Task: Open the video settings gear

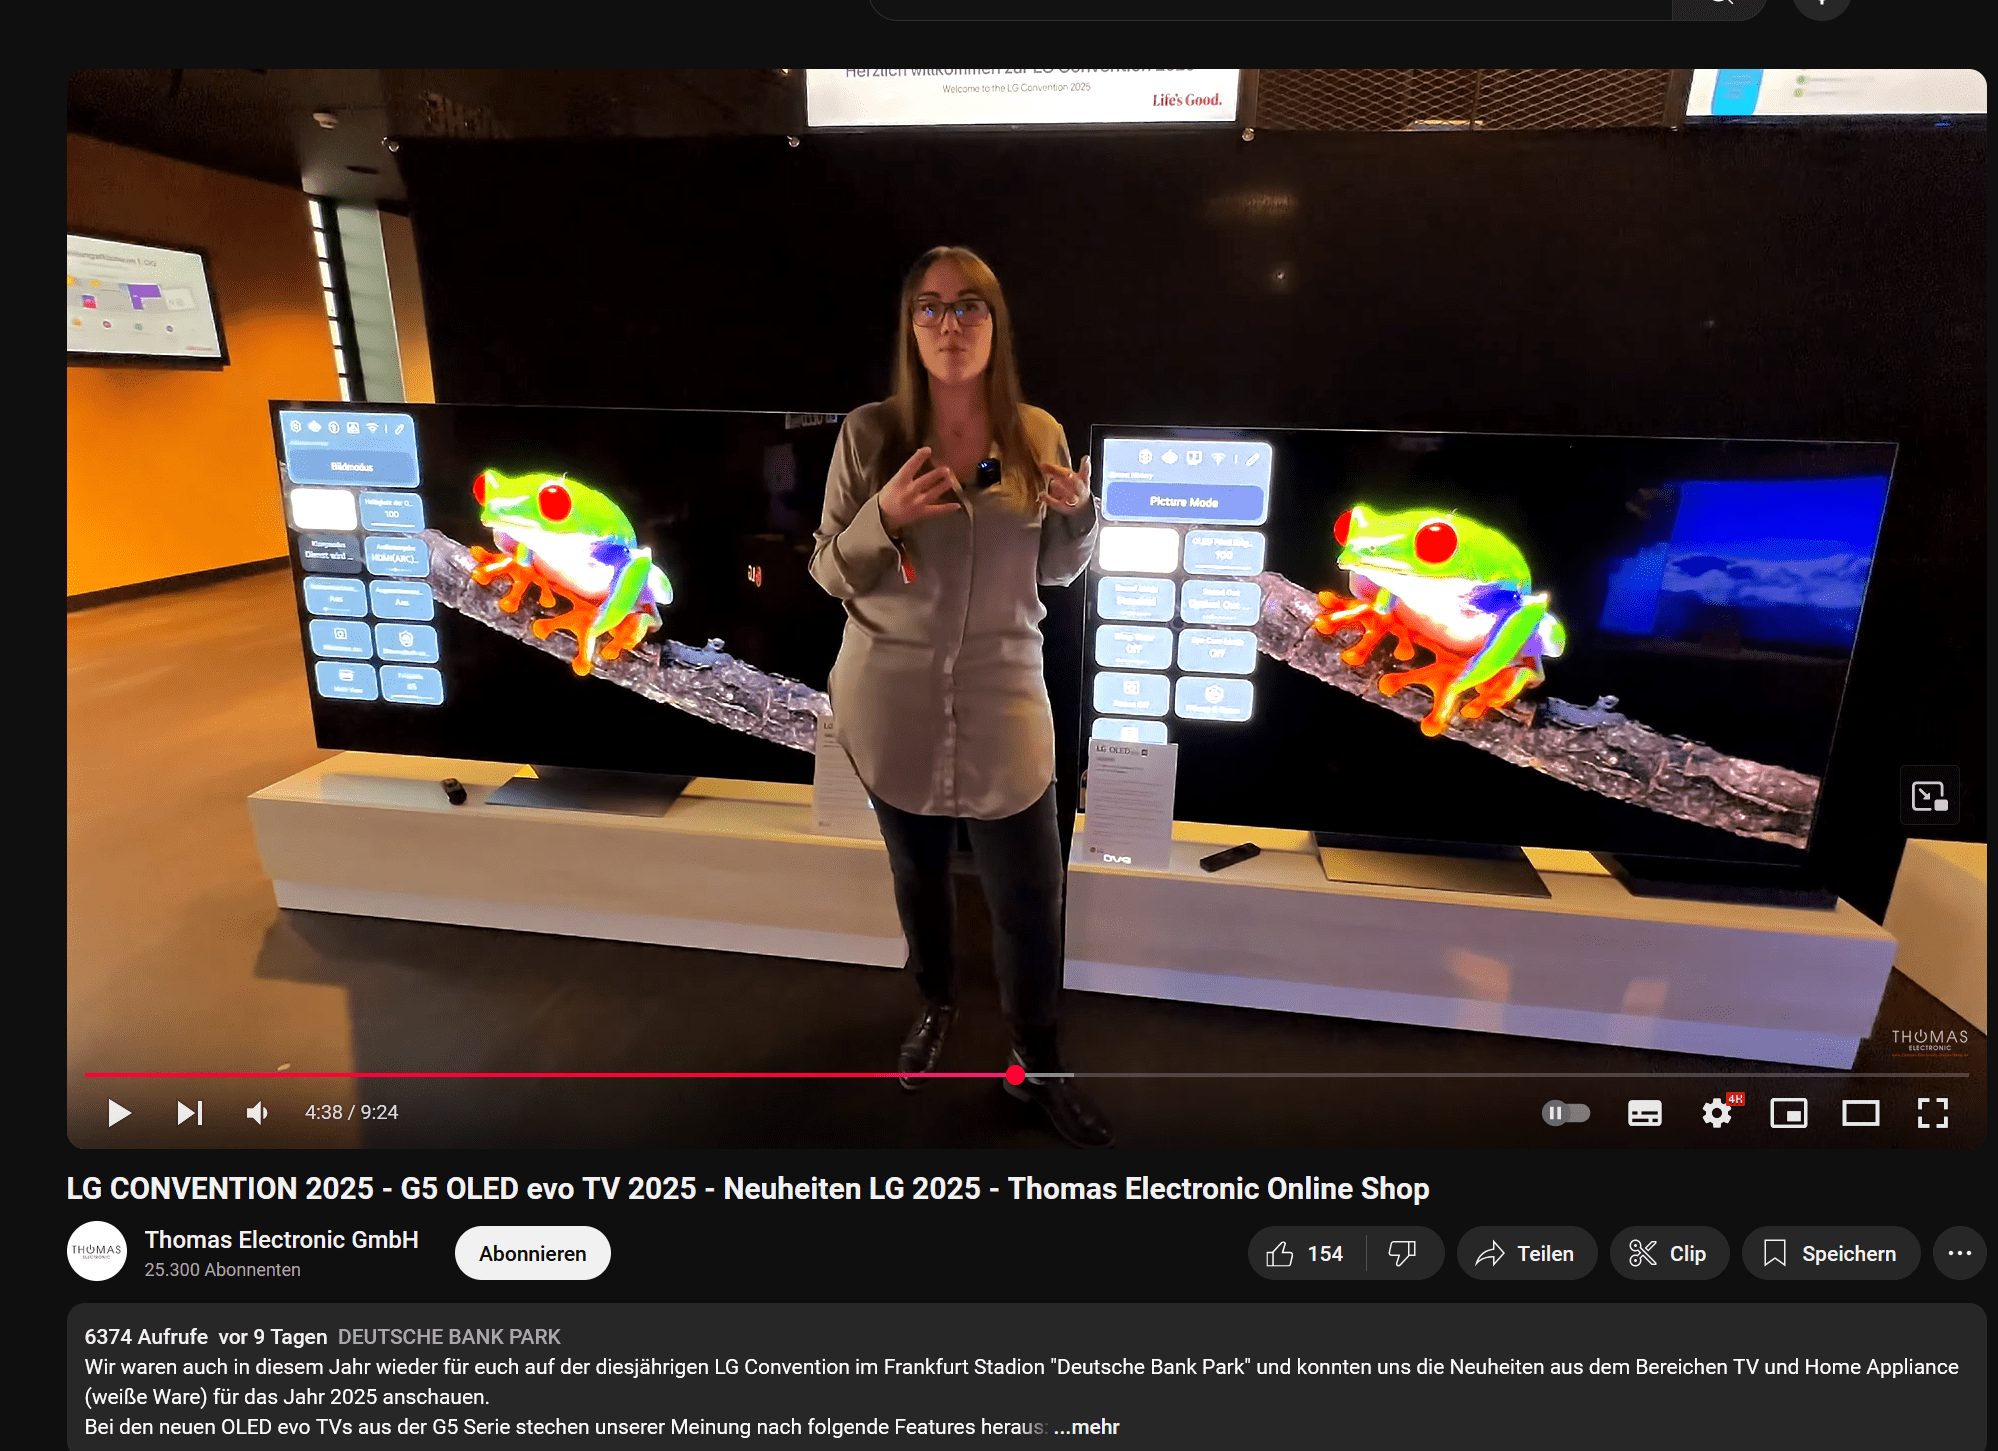Action: coord(1717,1112)
